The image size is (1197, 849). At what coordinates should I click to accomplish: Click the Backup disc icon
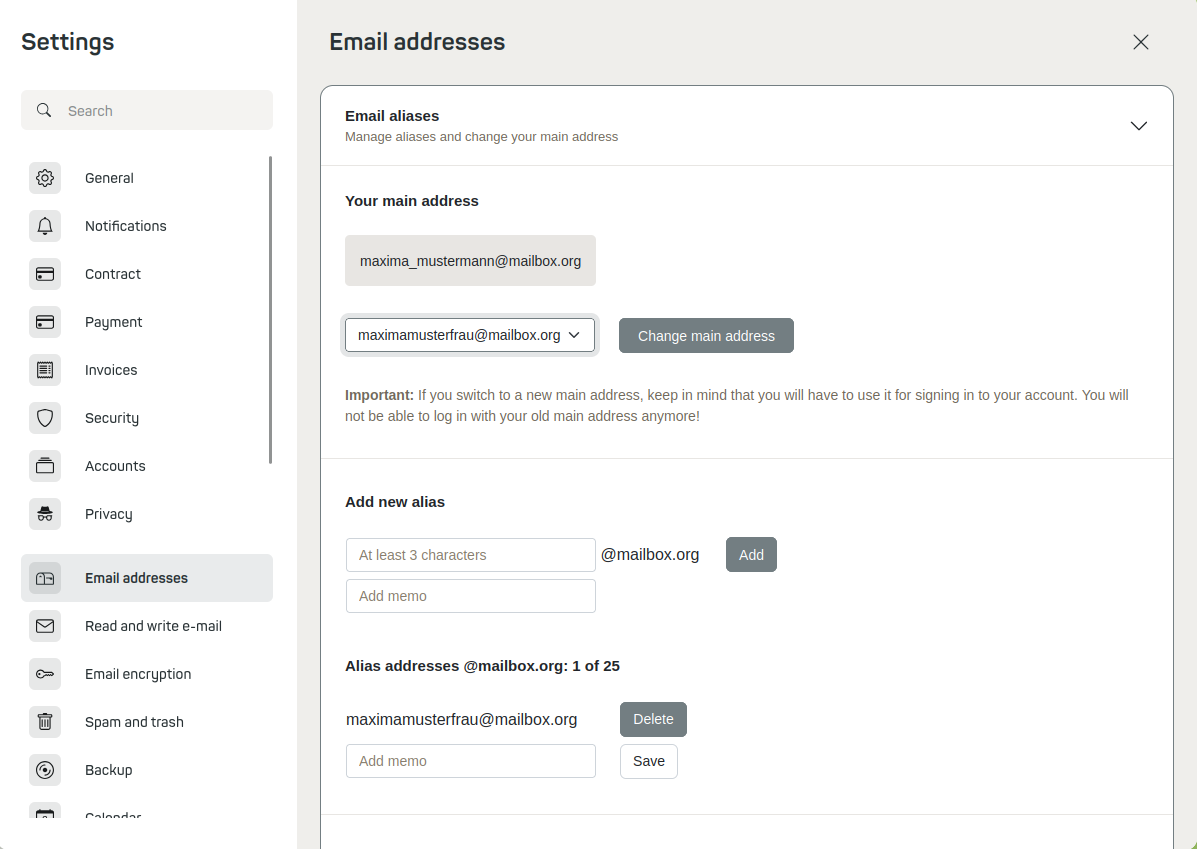coord(45,770)
